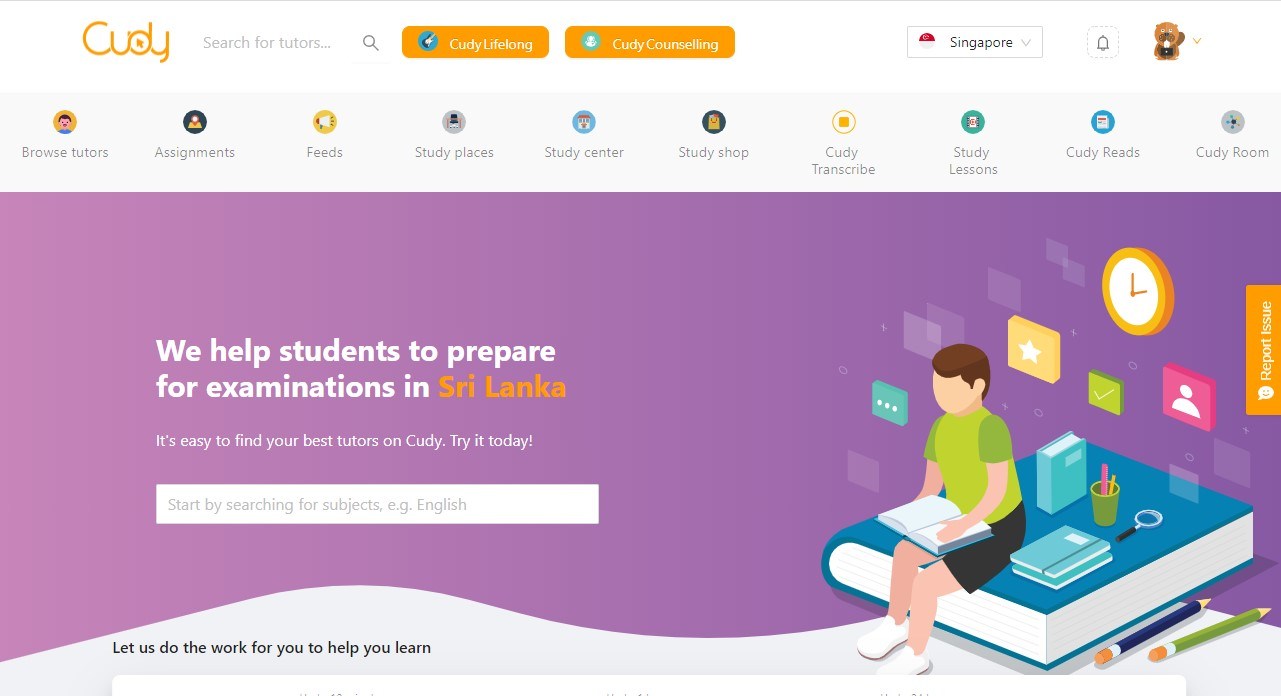
Task: Click the magnifier icon beside the tutor search
Action: coord(371,43)
